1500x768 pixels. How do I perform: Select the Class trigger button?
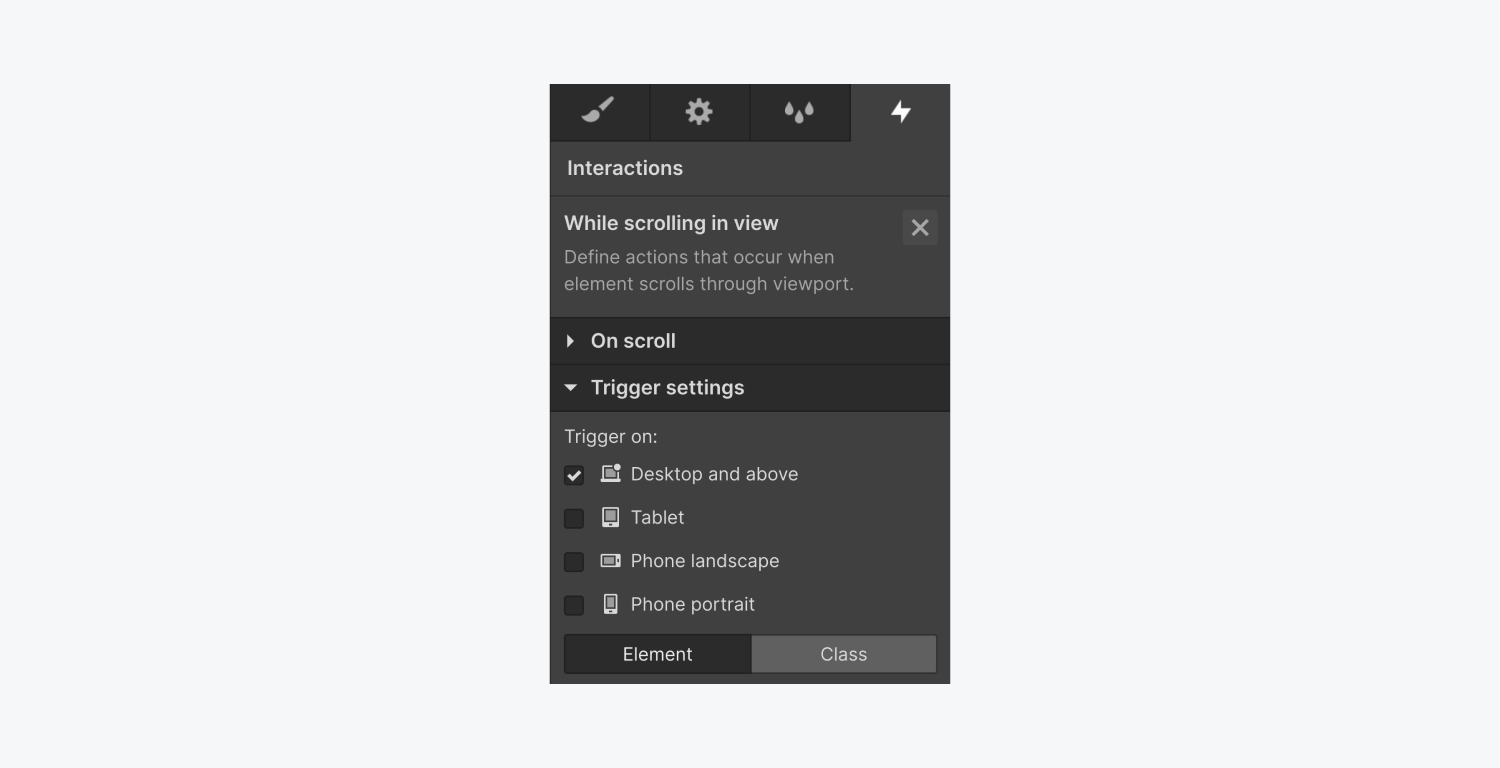844,654
